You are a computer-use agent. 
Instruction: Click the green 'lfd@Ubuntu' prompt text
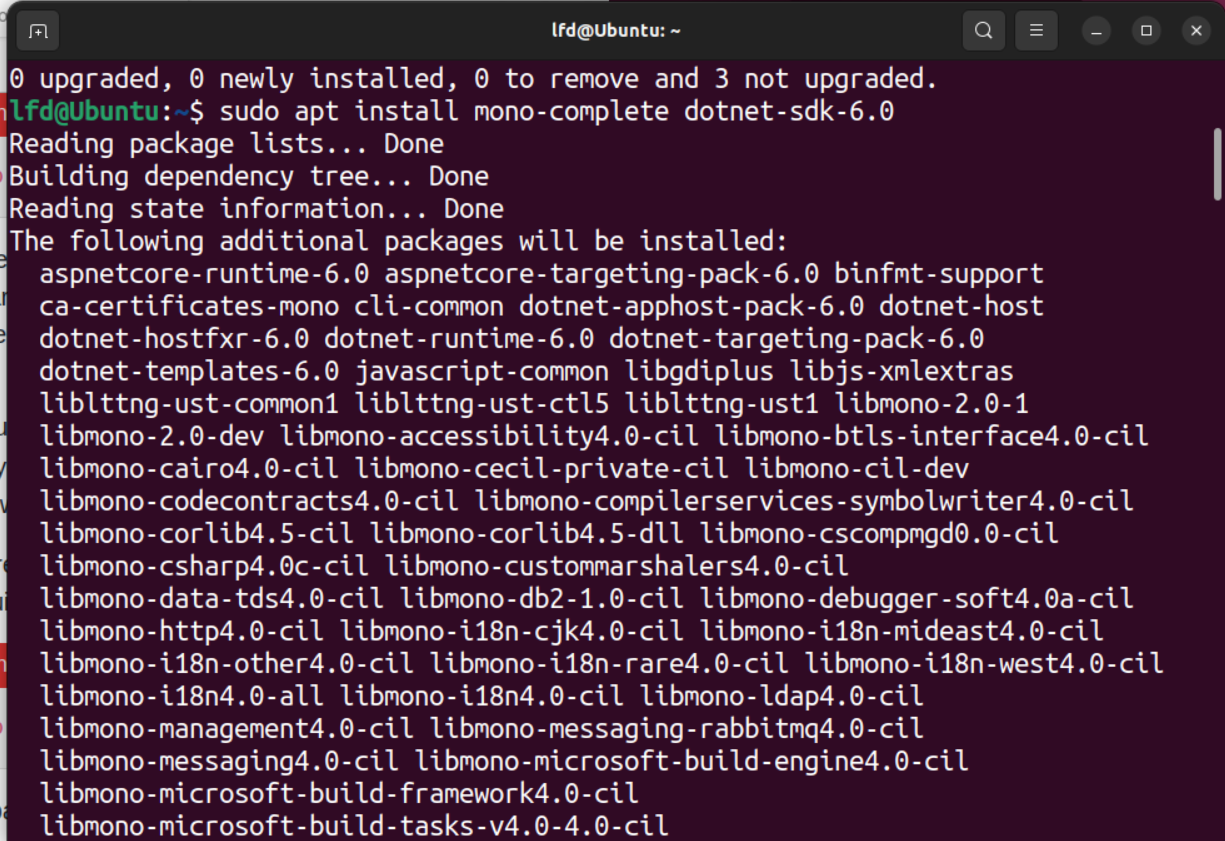click(x=85, y=111)
